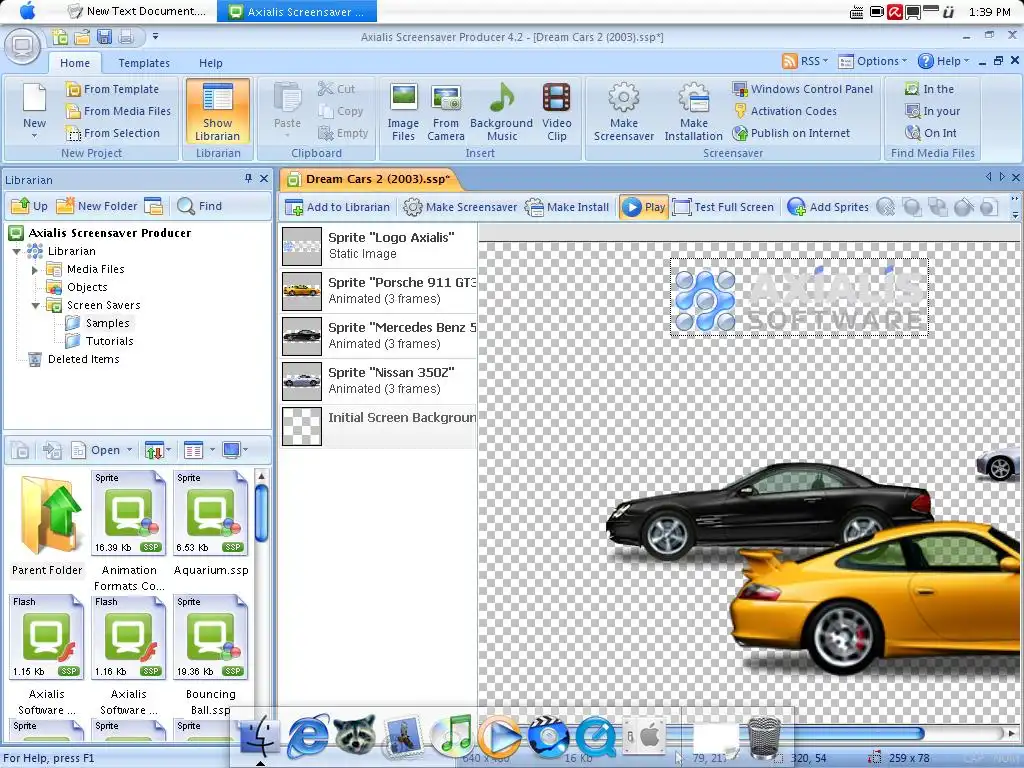Click Find in the Librarian toolbar
Image resolution: width=1024 pixels, height=768 pixels.
[x=200, y=206]
